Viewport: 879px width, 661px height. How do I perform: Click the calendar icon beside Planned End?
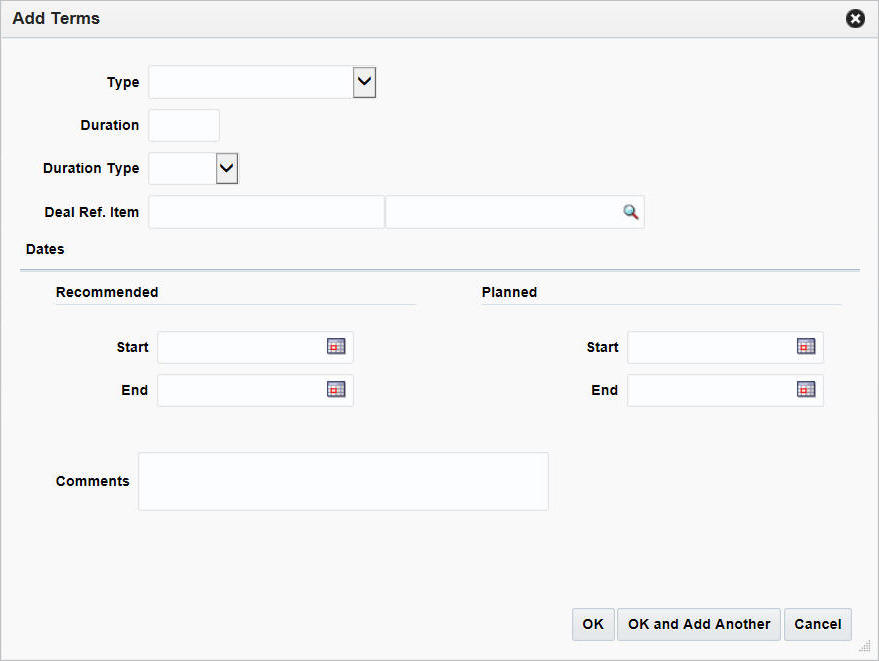pyautogui.click(x=807, y=390)
